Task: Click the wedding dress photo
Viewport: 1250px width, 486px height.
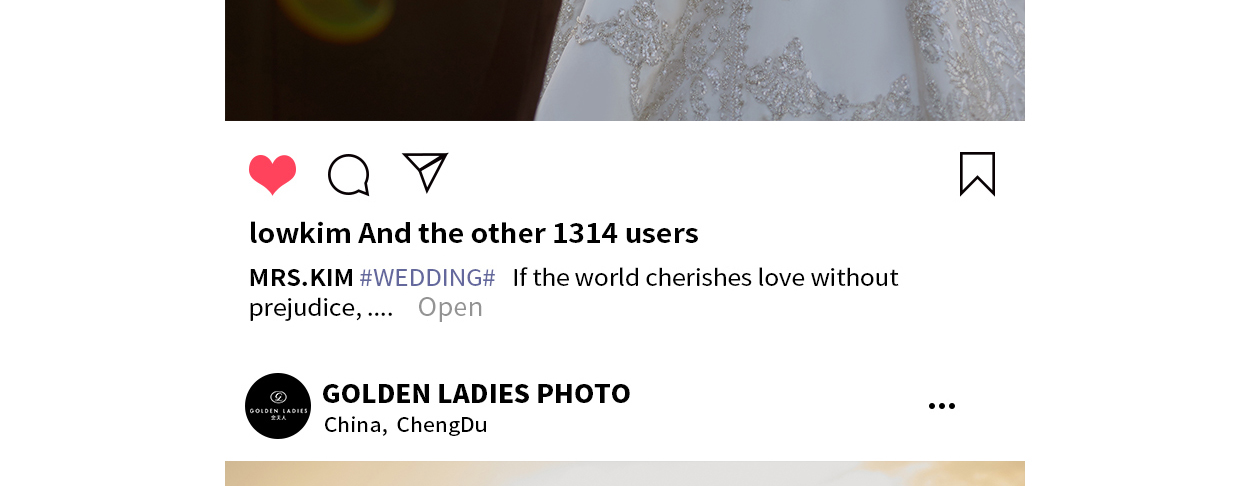Action: [625, 60]
